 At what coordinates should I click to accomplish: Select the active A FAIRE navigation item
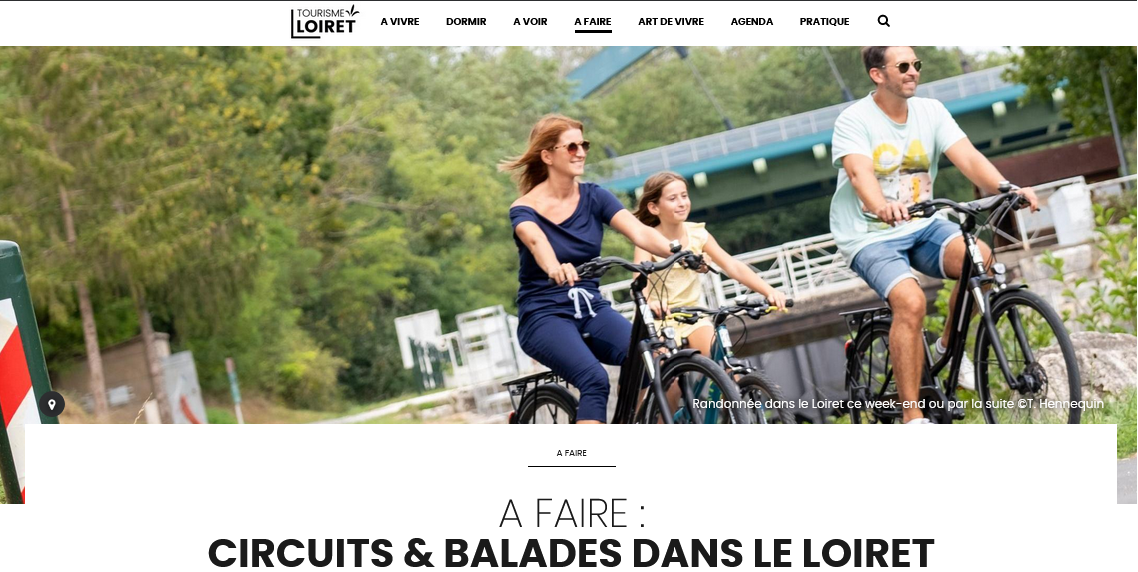pos(593,22)
